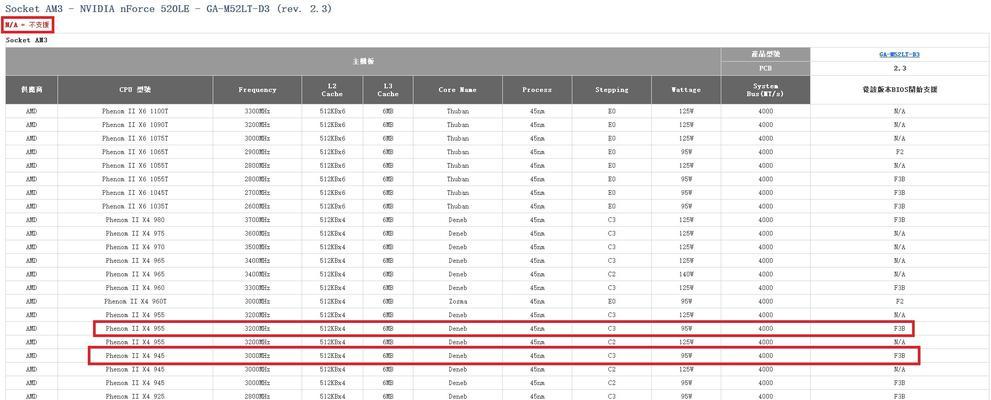Click the L2 Cache column header

[332, 90]
